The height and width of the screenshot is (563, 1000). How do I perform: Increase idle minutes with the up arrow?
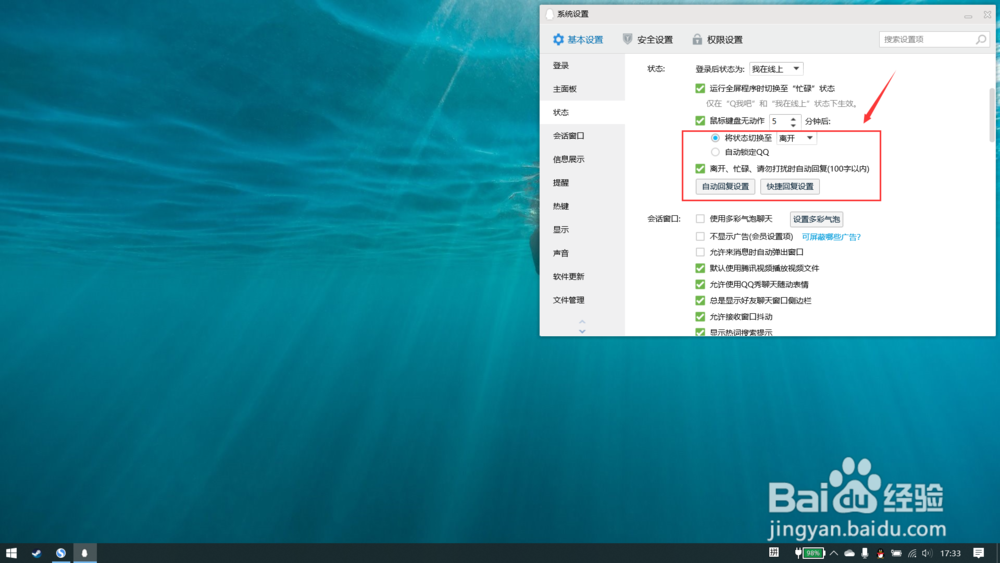[x=793, y=118]
